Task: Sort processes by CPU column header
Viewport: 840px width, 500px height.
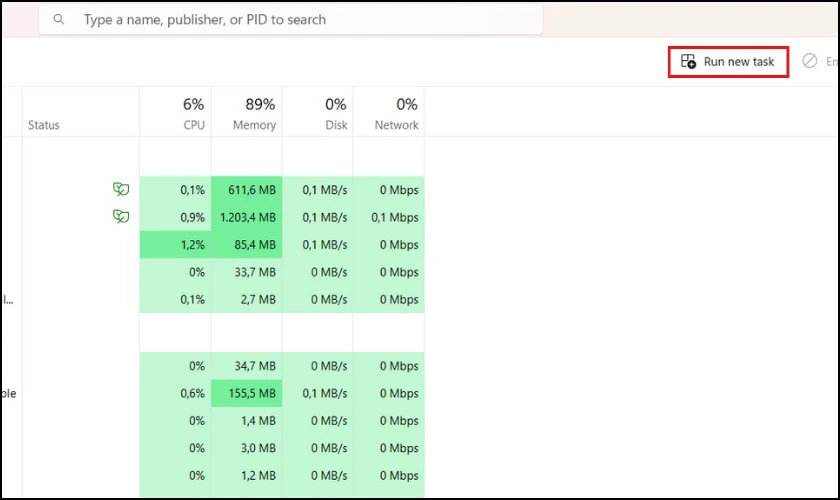Action: tap(175, 112)
